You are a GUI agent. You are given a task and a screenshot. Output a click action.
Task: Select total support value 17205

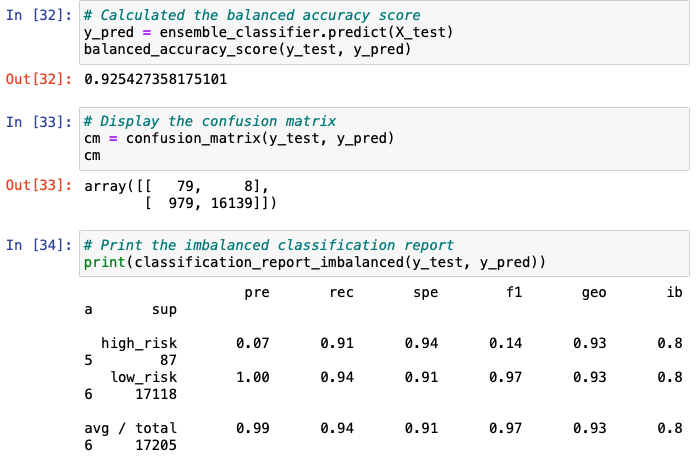[x=156, y=445]
